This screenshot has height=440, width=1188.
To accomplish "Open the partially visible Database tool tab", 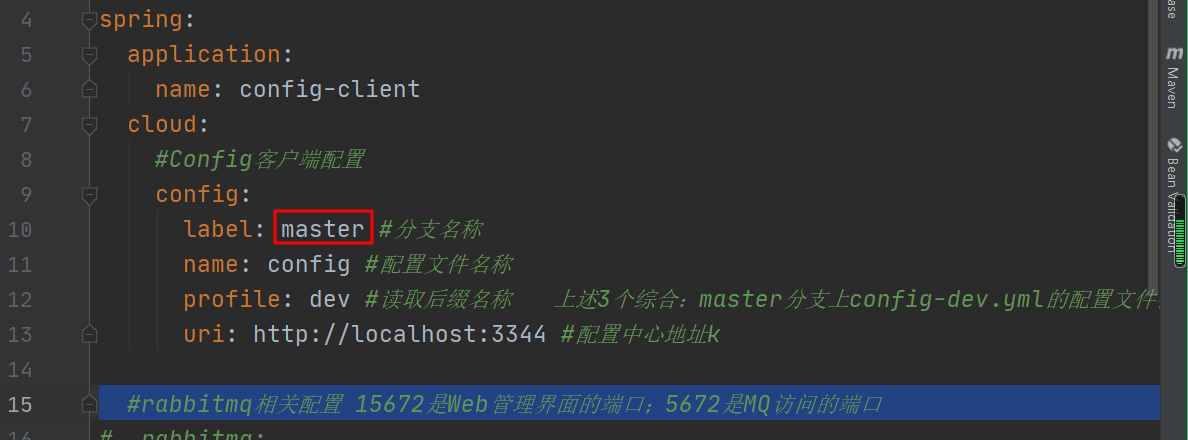I will tap(1174, 11).
